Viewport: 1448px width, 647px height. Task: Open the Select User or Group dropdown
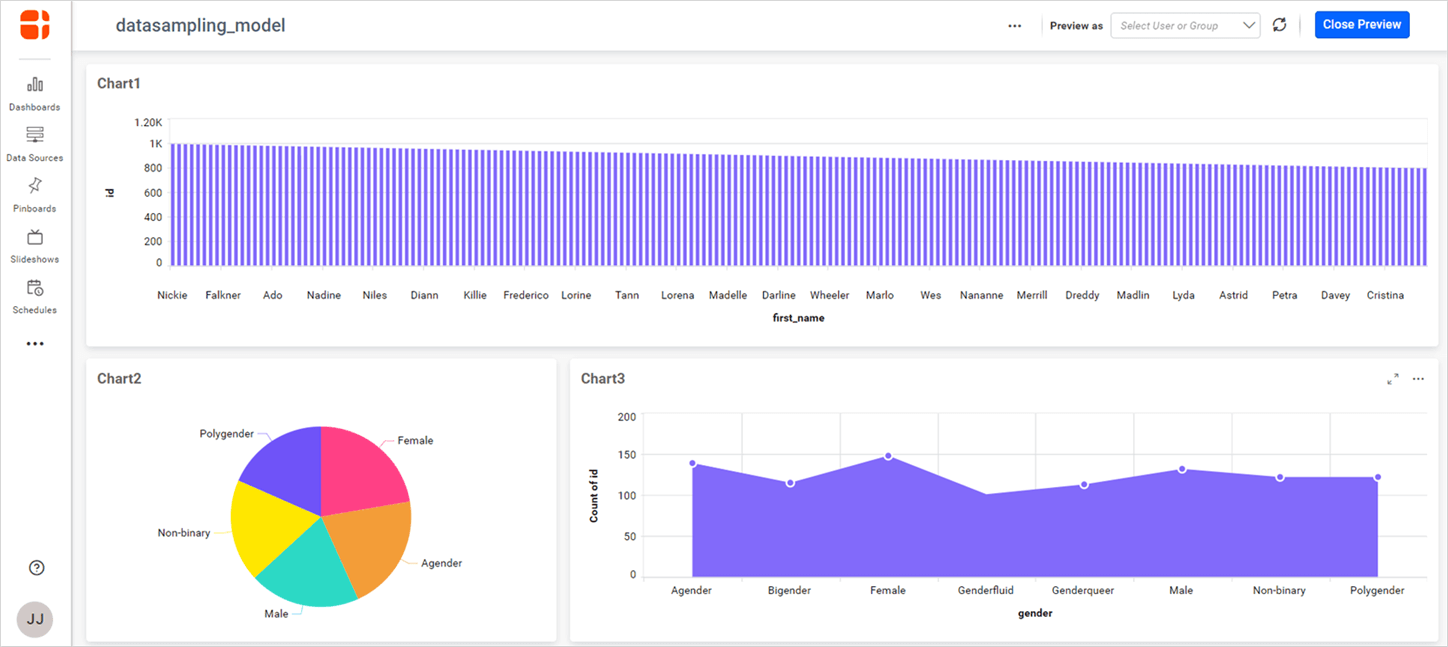[1185, 25]
